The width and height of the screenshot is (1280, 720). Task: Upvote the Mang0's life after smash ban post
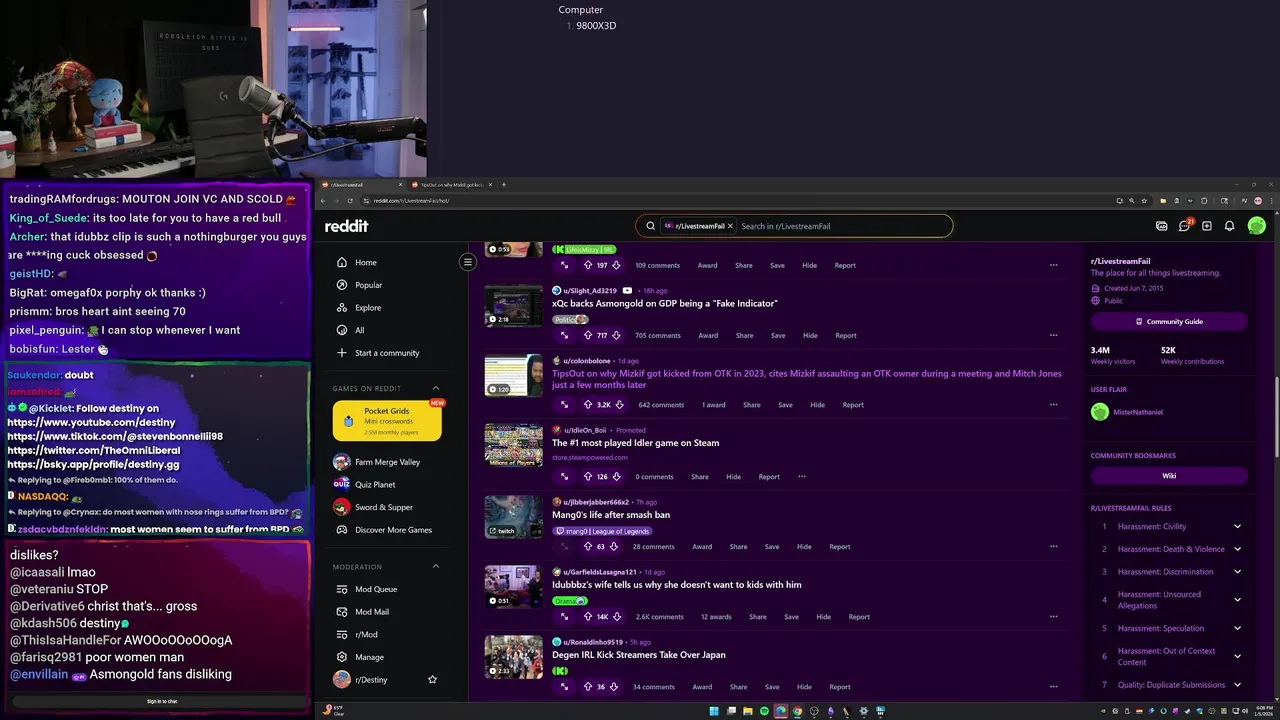tap(590, 547)
